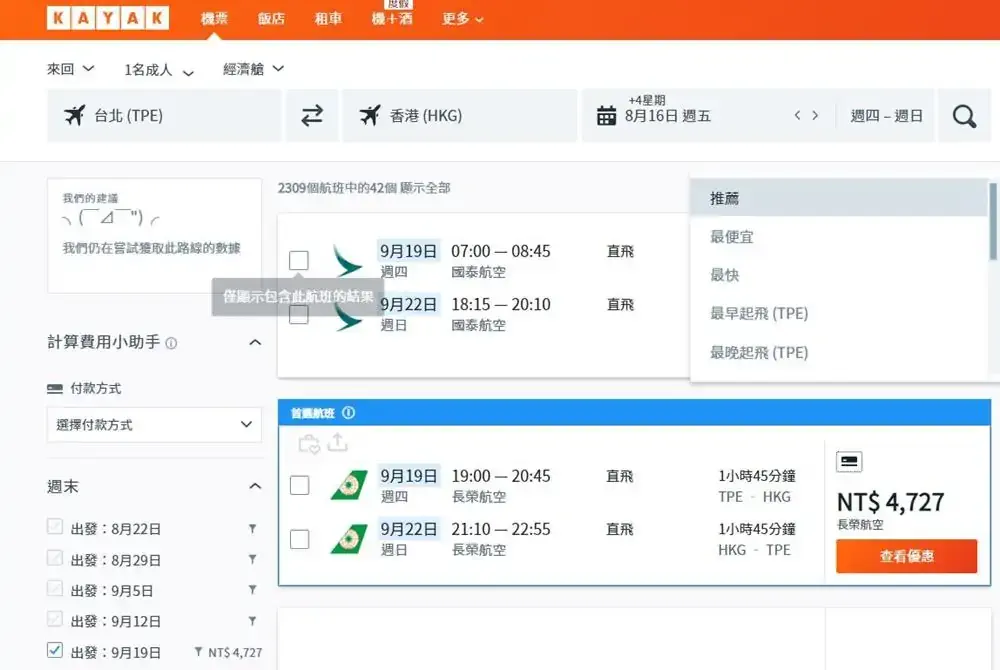Toggle 出發：8月22日 weekend checkbox
Image resolution: width=1000 pixels, height=670 pixels.
coord(55,527)
